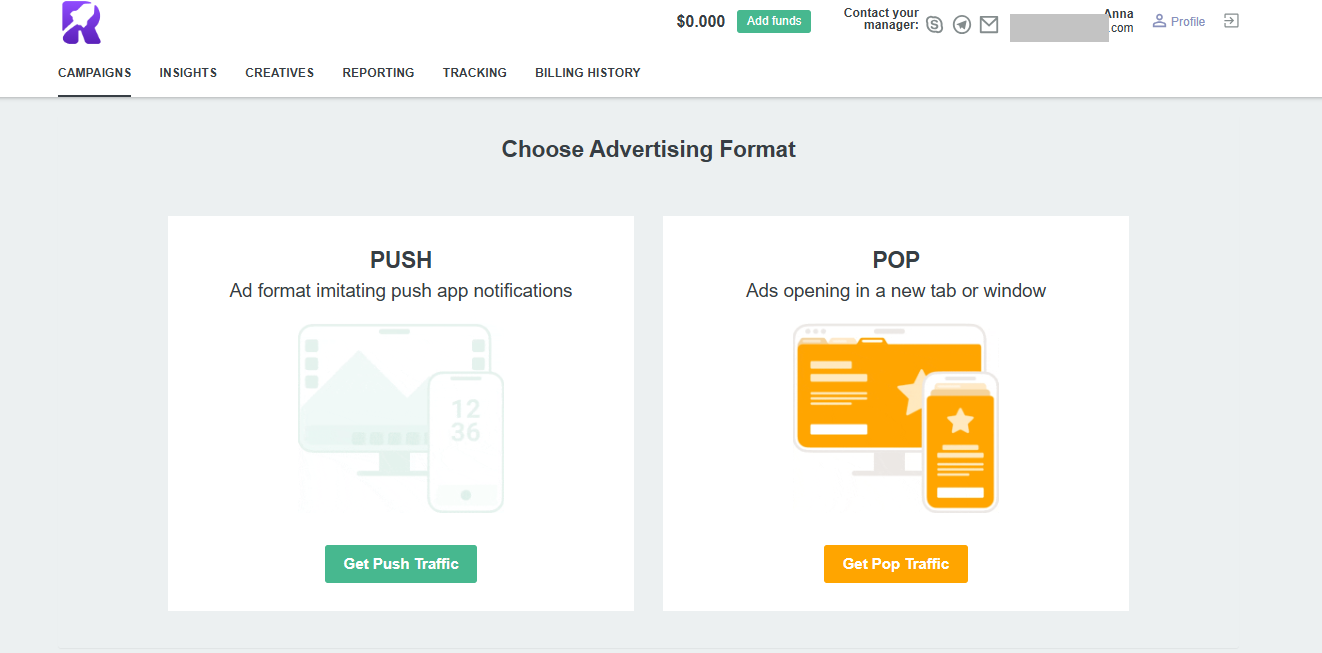
Task: Click the $0.000 account balance
Action: point(700,22)
